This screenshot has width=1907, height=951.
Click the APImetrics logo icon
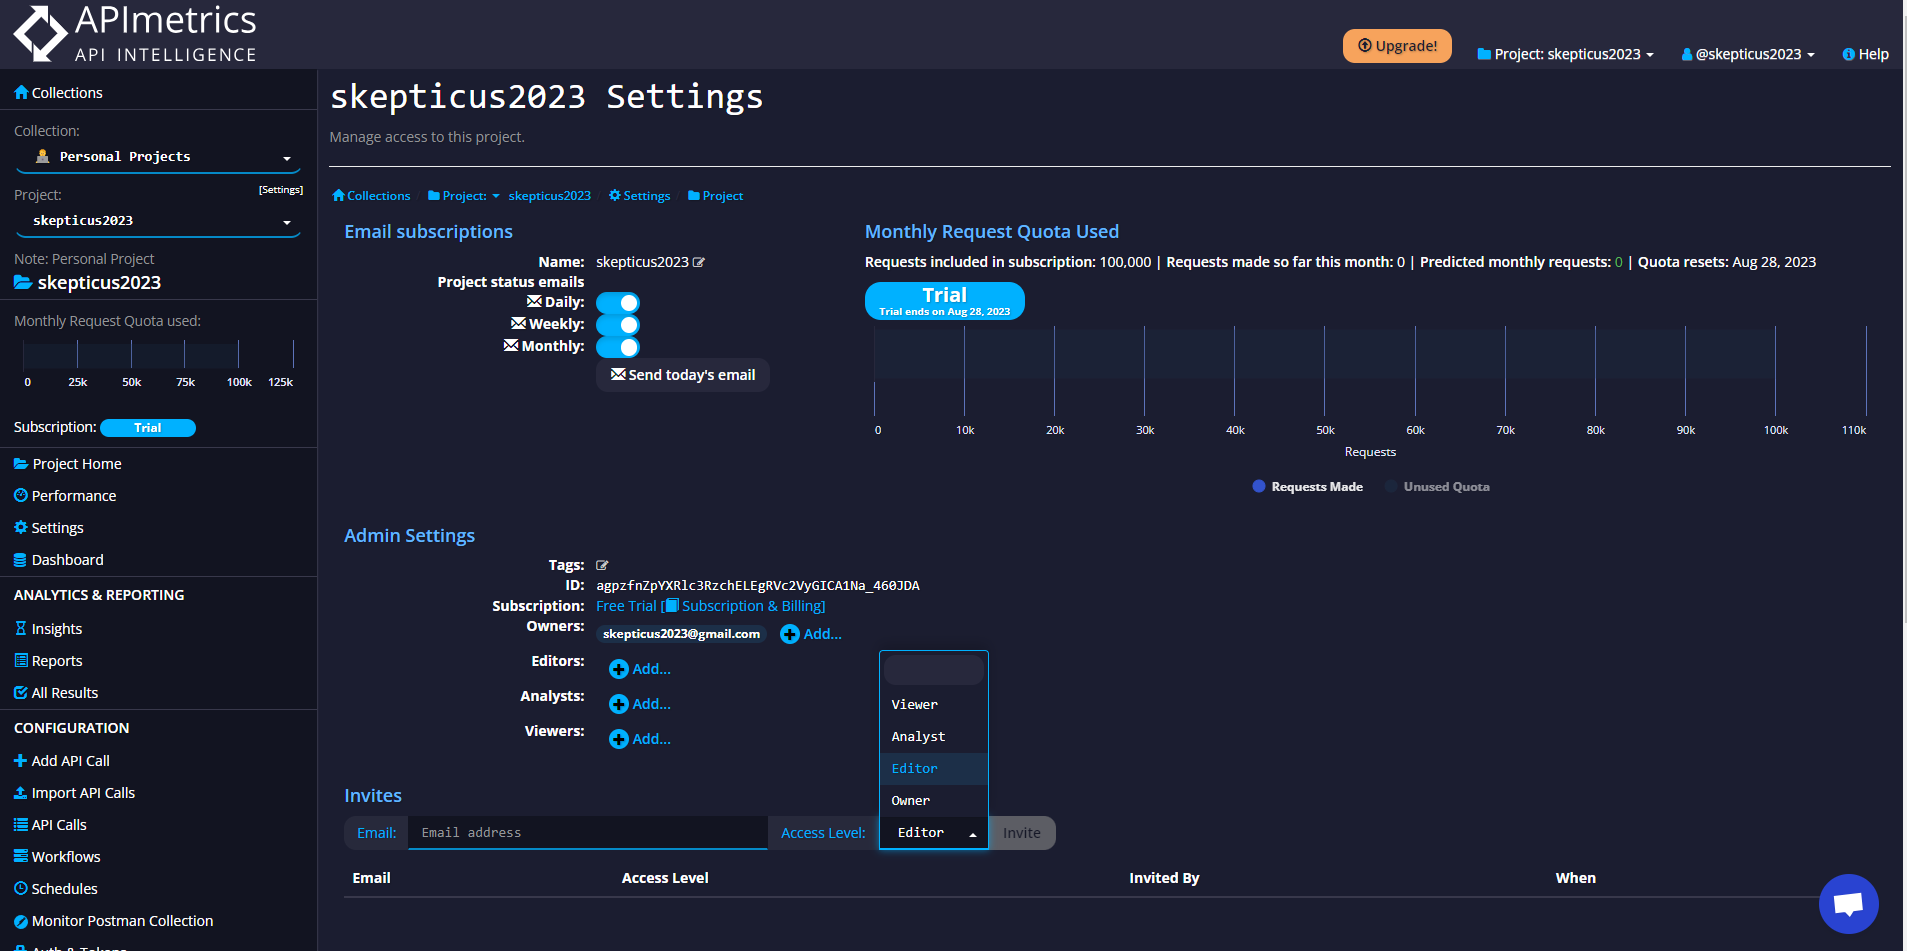[40, 33]
